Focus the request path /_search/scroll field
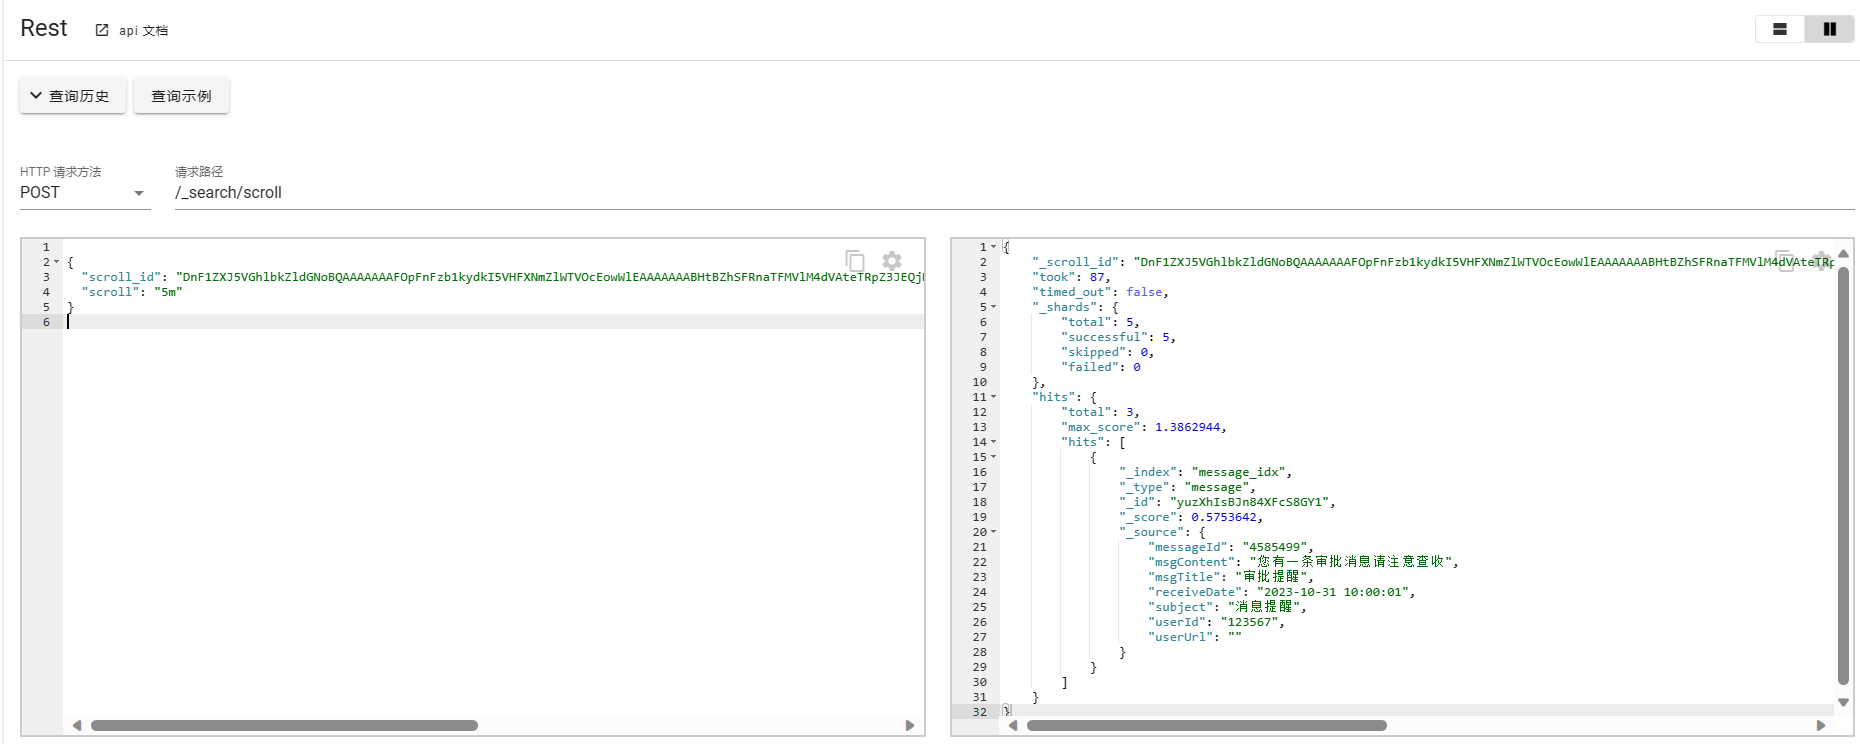The height and width of the screenshot is (744, 1860). pos(1014,193)
